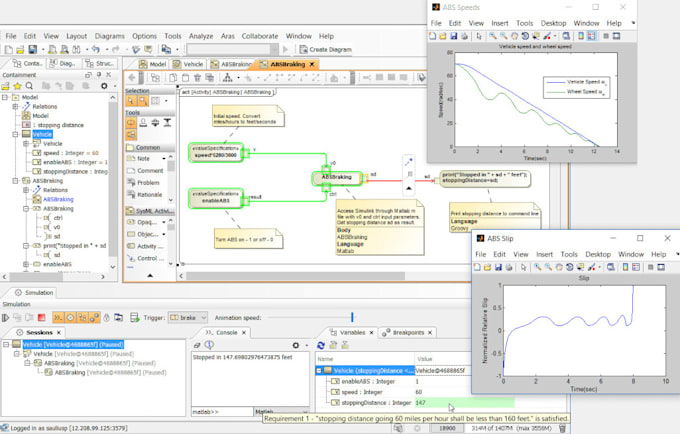Viewport: 680px width, 434px height.
Task: Open the Diagrams menu
Action: tap(109, 36)
